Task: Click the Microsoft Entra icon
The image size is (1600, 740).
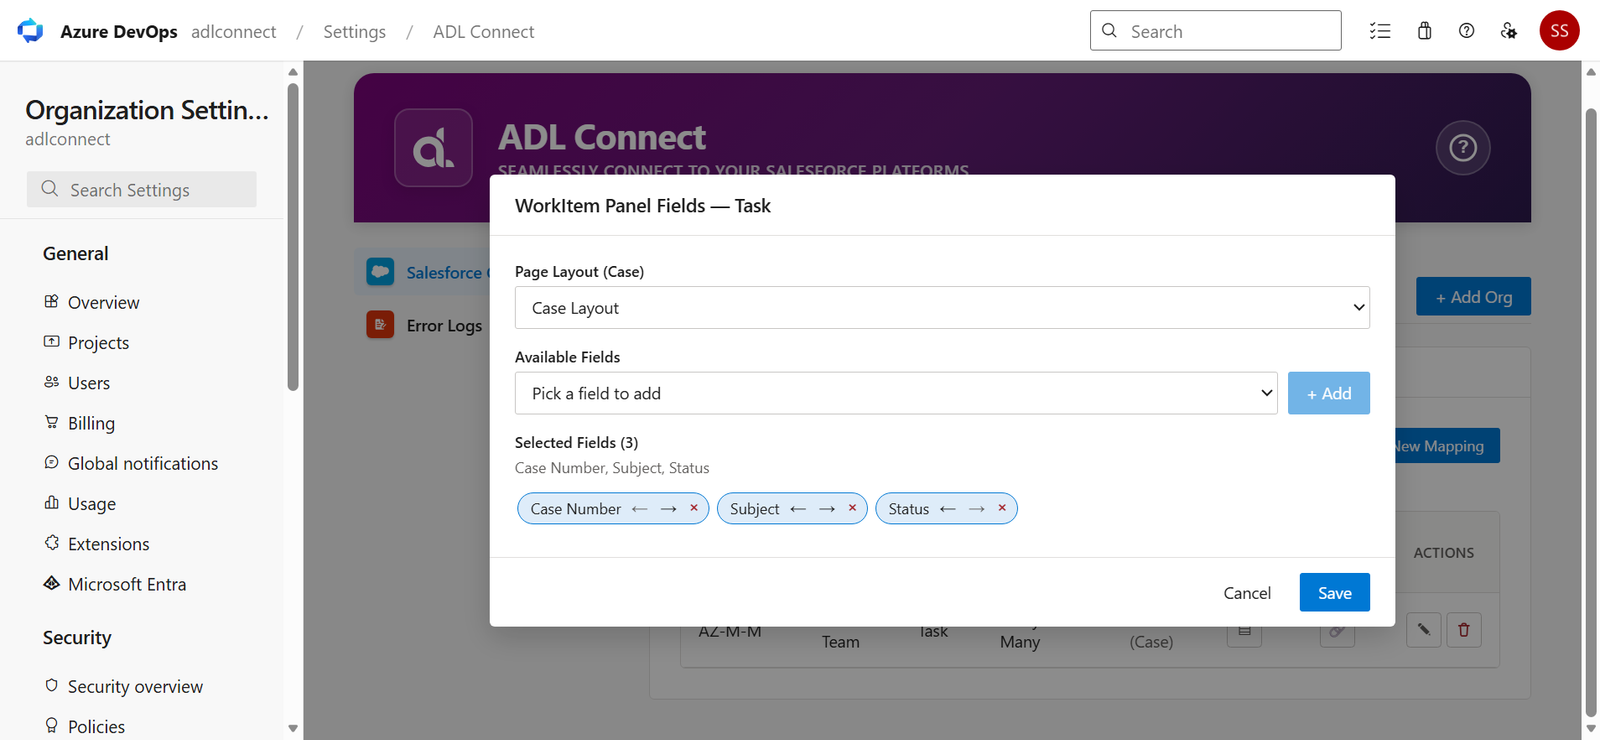Action: point(51,583)
